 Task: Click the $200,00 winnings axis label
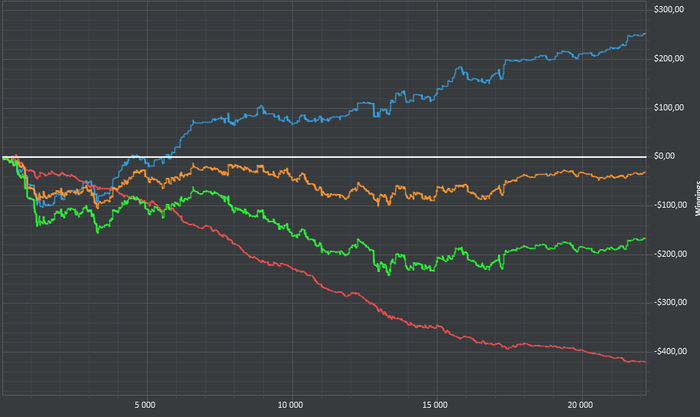[x=669, y=59]
